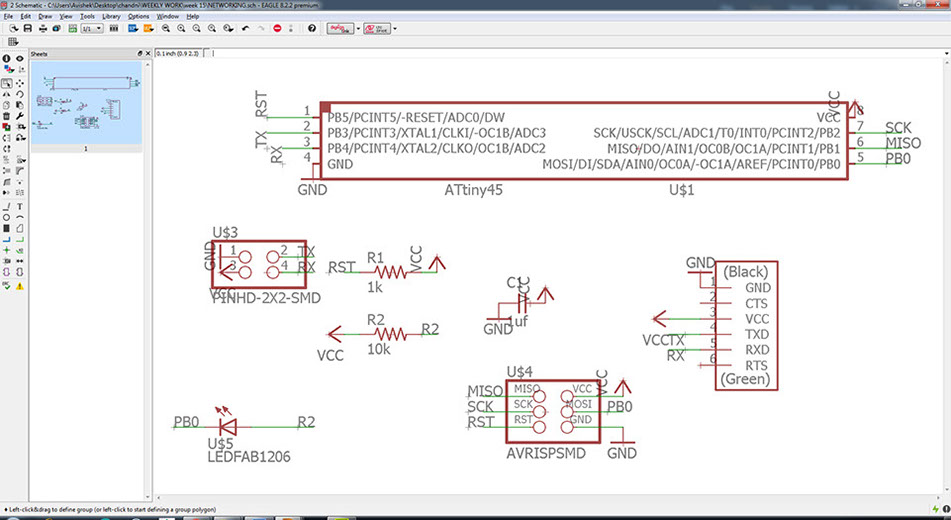Open the CAM processor icon
Image resolution: width=951 pixels, height=520 pixels.
point(56,29)
